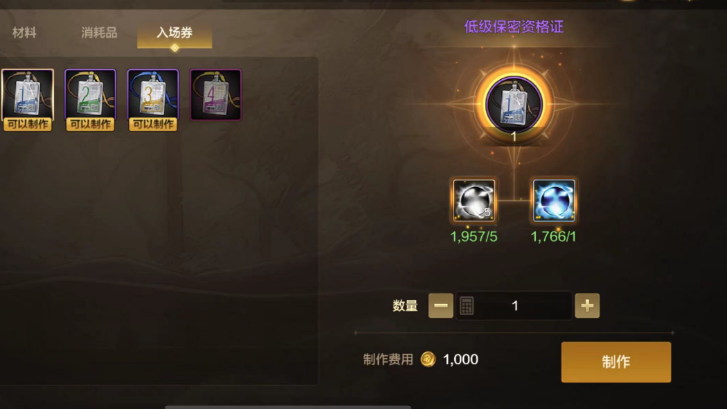Viewport: 727px width, 409px height.
Task: Switch to the 消耗品 tab
Action: (99, 32)
